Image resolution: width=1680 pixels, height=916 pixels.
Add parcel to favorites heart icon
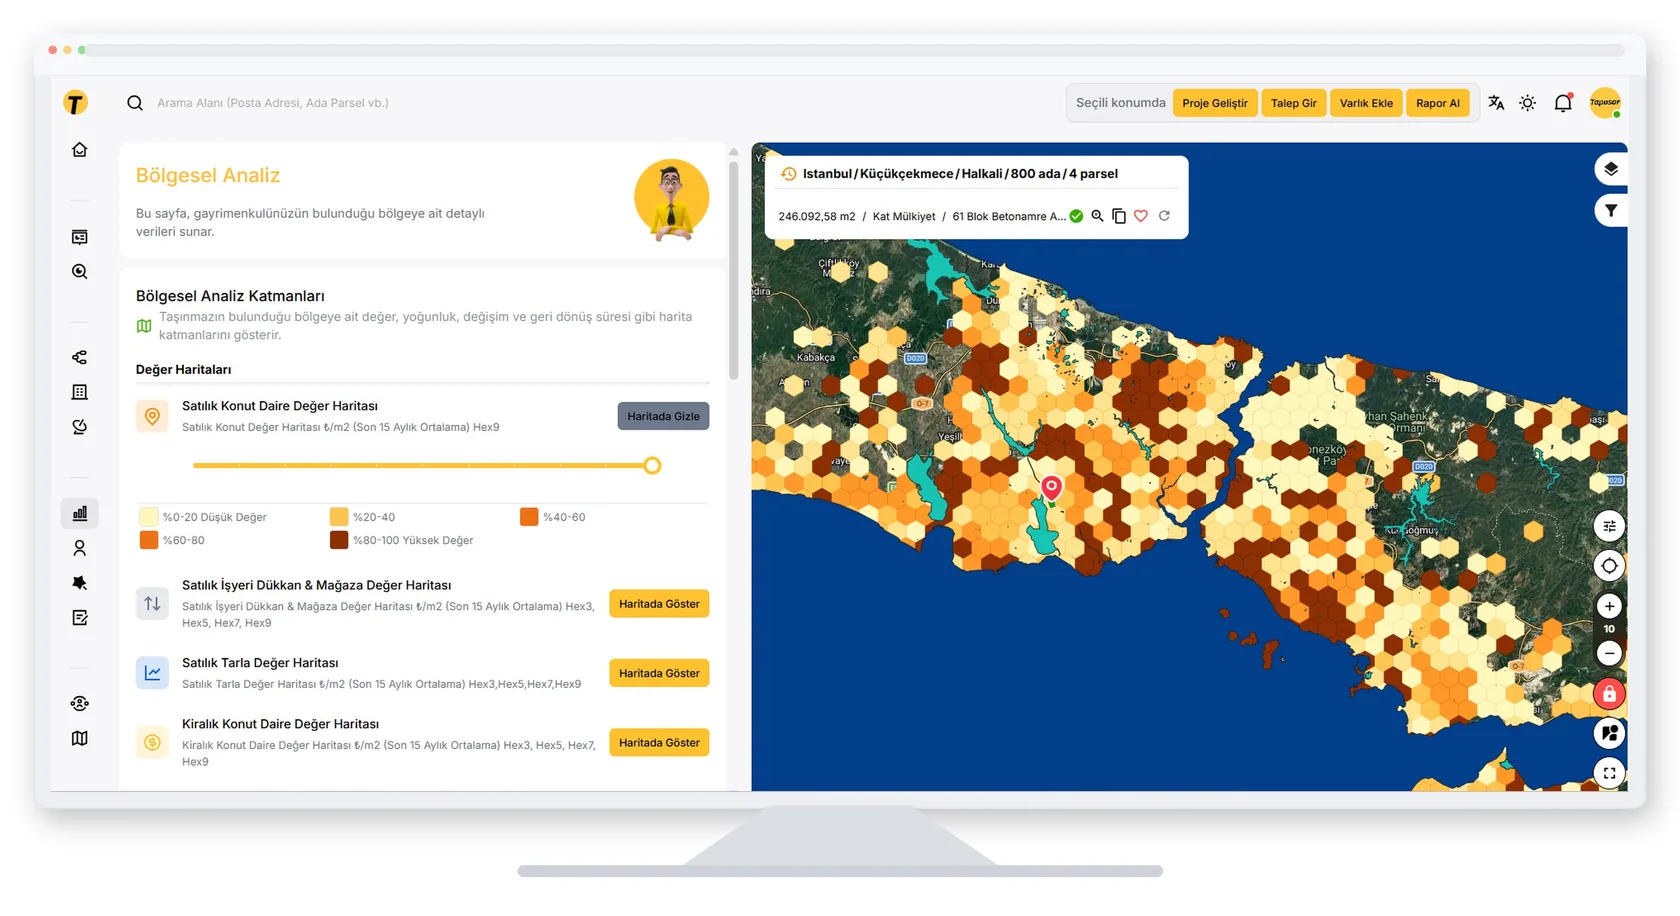(1141, 216)
